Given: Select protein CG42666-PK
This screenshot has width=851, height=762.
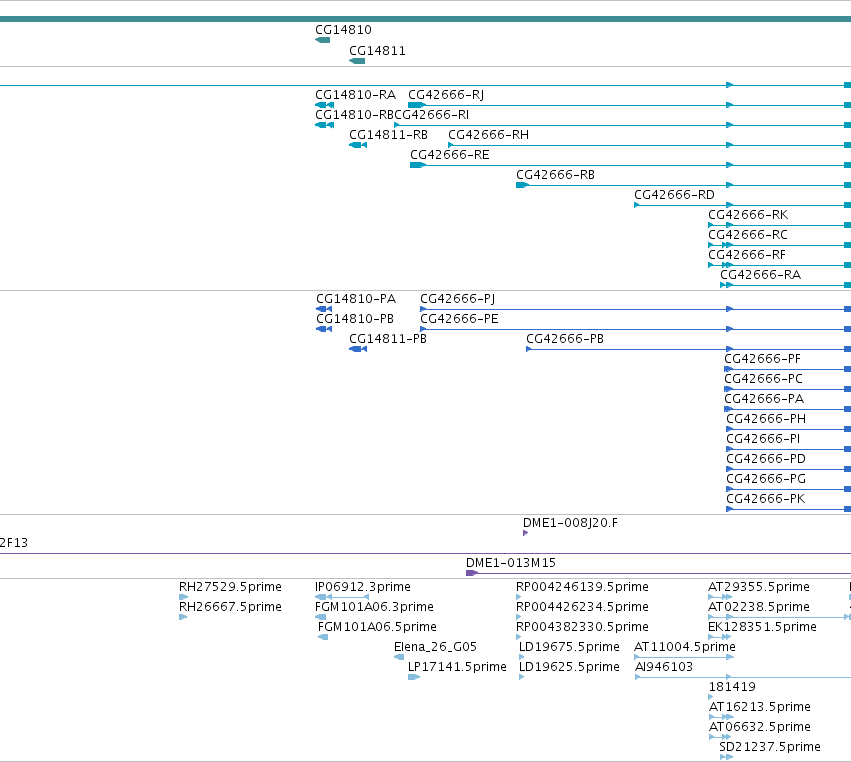Looking at the screenshot, I should [x=766, y=499].
